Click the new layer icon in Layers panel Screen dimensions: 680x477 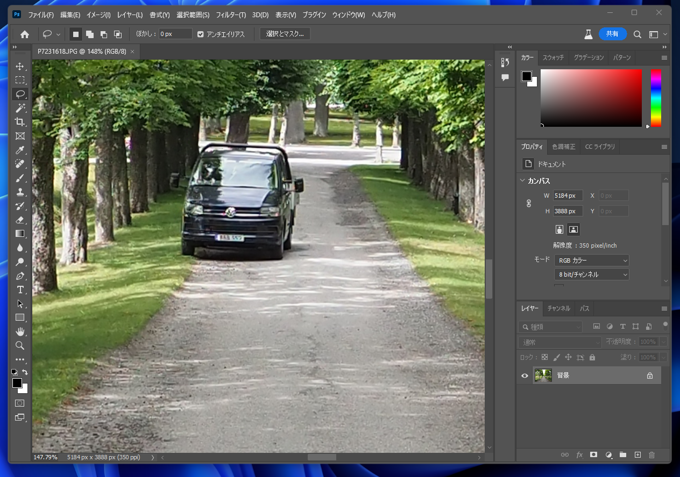point(636,455)
